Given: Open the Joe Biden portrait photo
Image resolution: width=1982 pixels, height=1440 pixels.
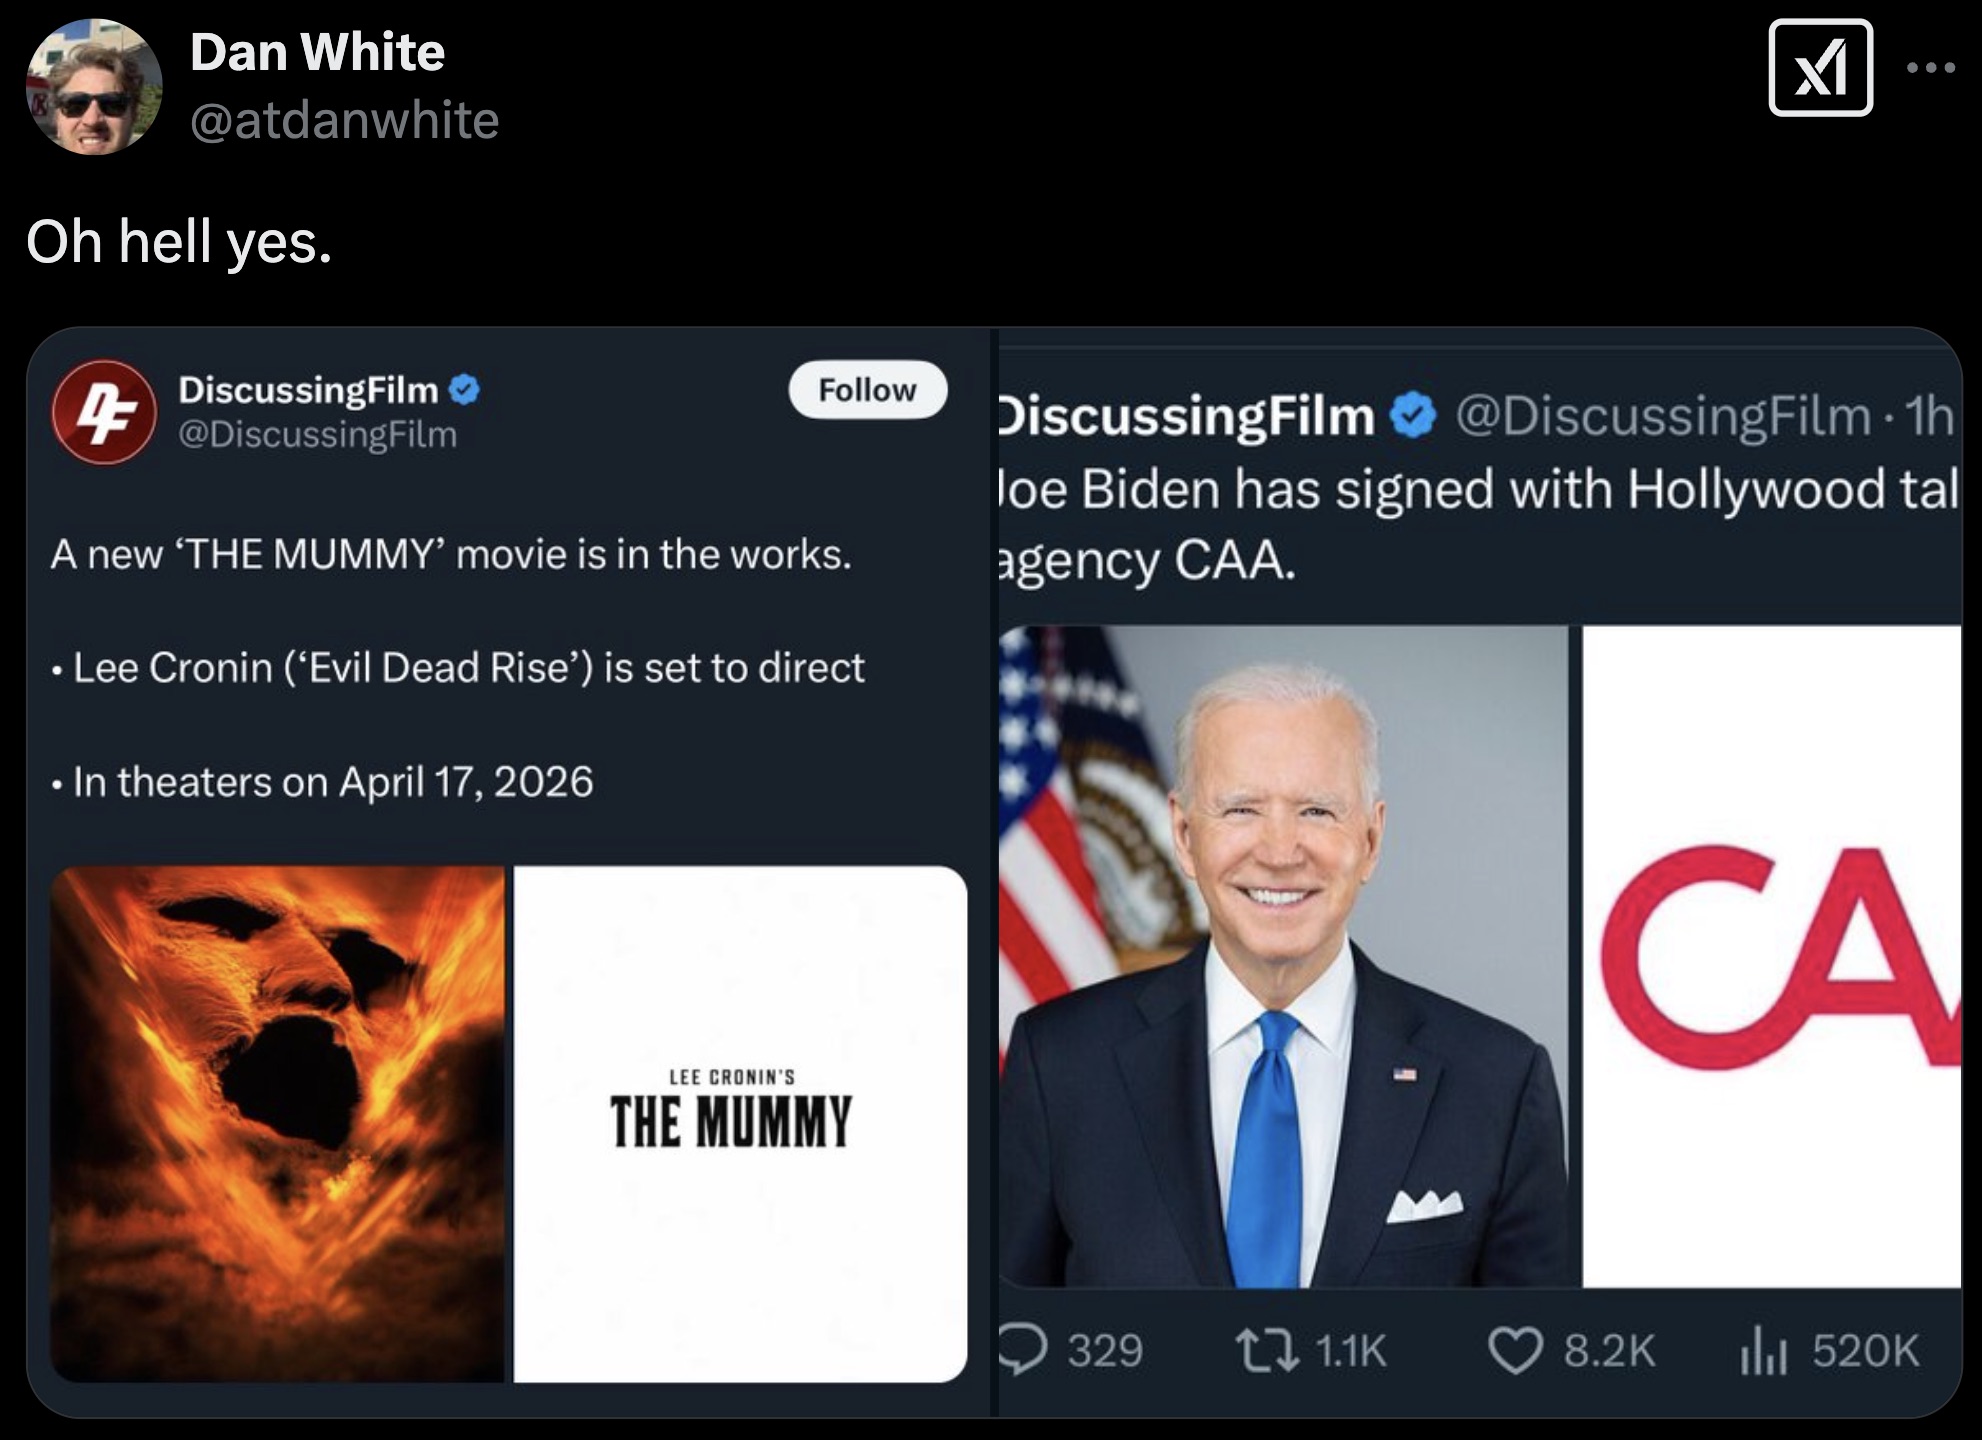Looking at the screenshot, I should coord(1284,956).
